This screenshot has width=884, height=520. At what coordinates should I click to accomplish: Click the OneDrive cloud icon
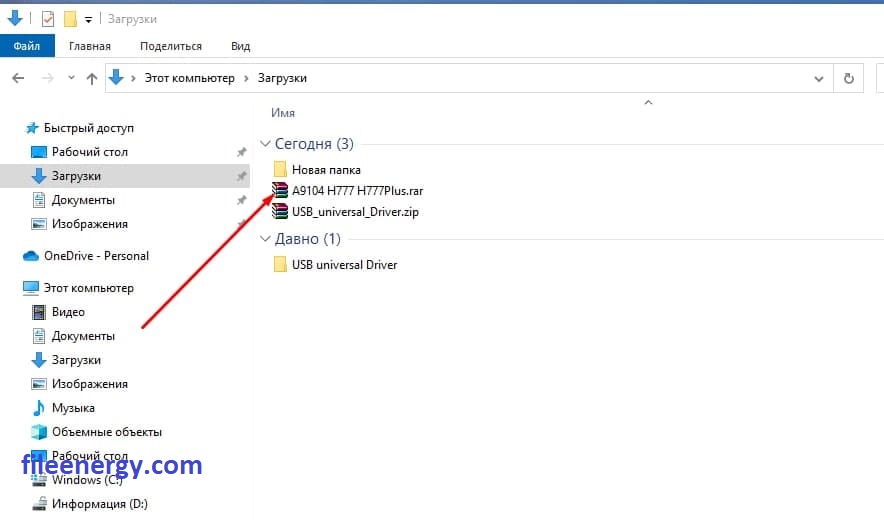[x=30, y=256]
